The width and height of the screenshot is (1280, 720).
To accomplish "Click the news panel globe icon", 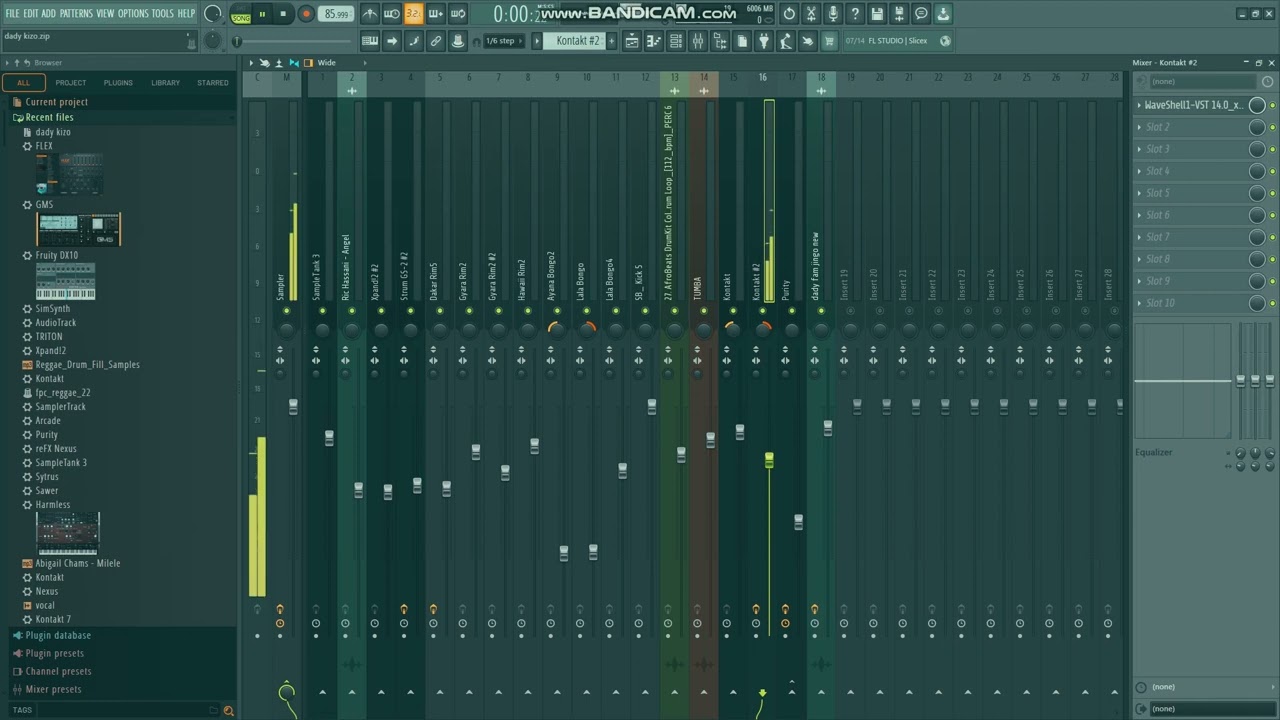I will click(945, 41).
